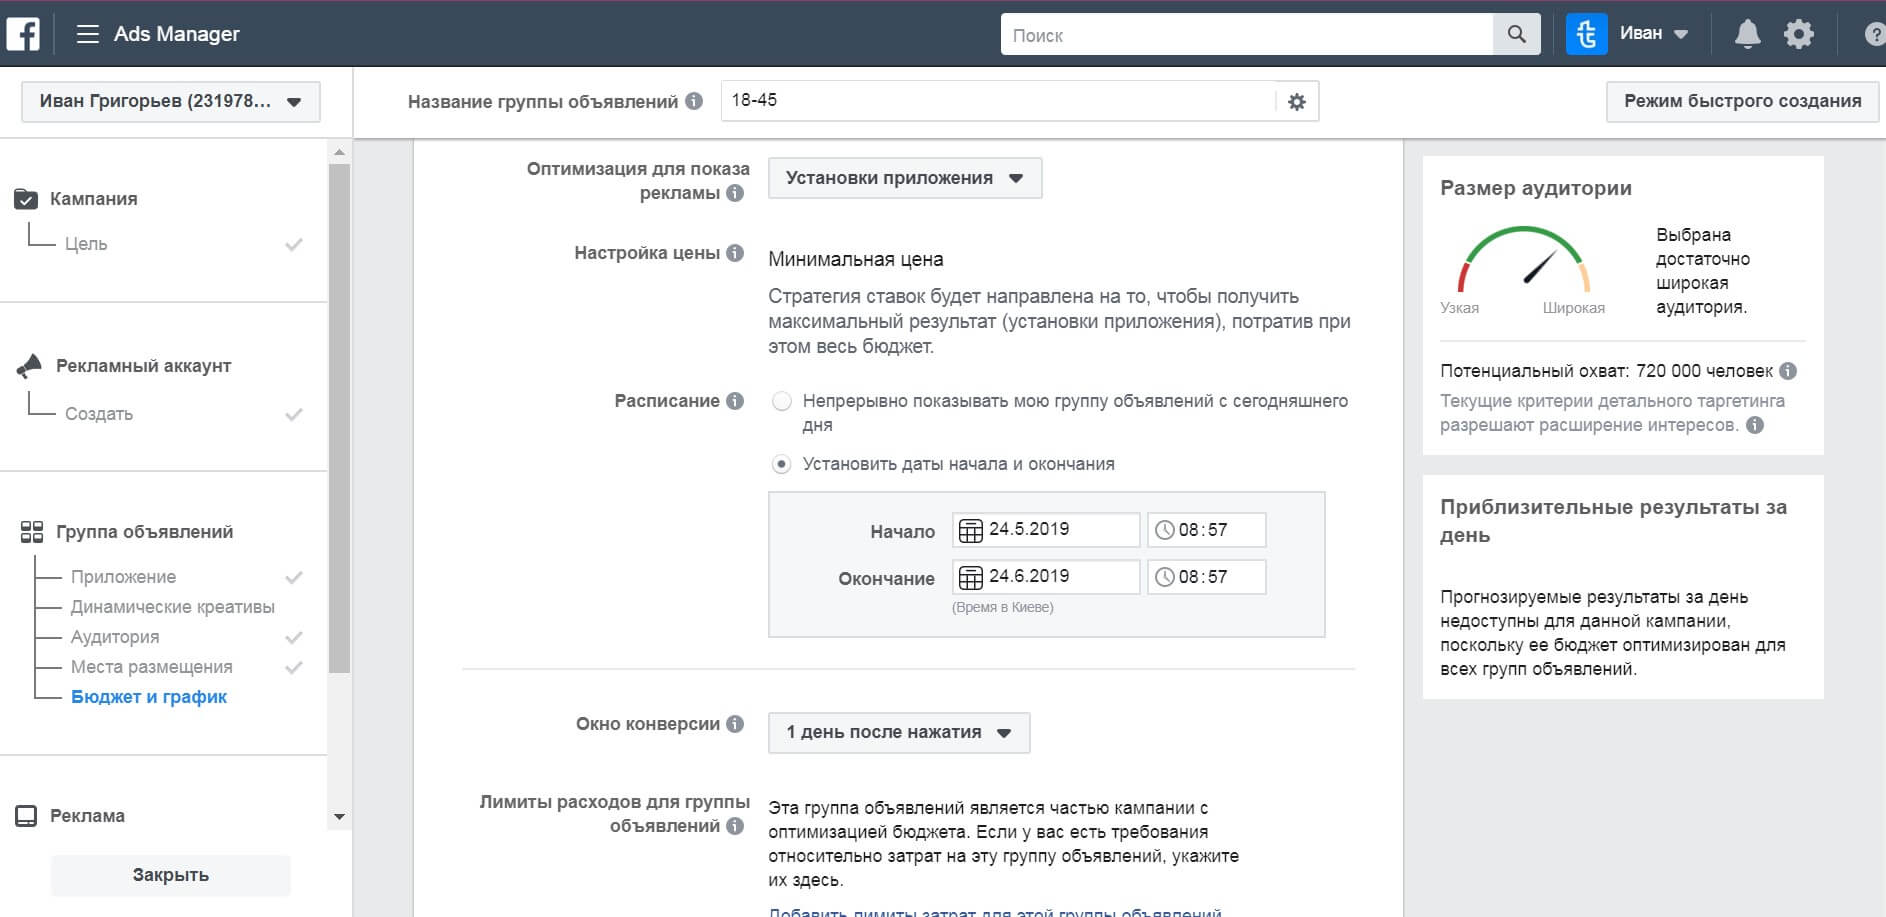Click clock icon in Окончание time field

pyautogui.click(x=1165, y=577)
